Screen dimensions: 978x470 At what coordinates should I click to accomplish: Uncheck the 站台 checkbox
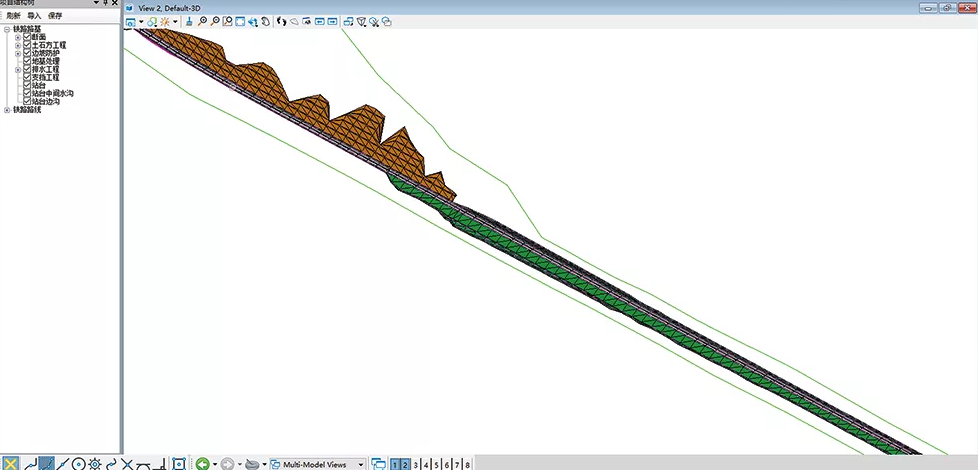(x=27, y=85)
